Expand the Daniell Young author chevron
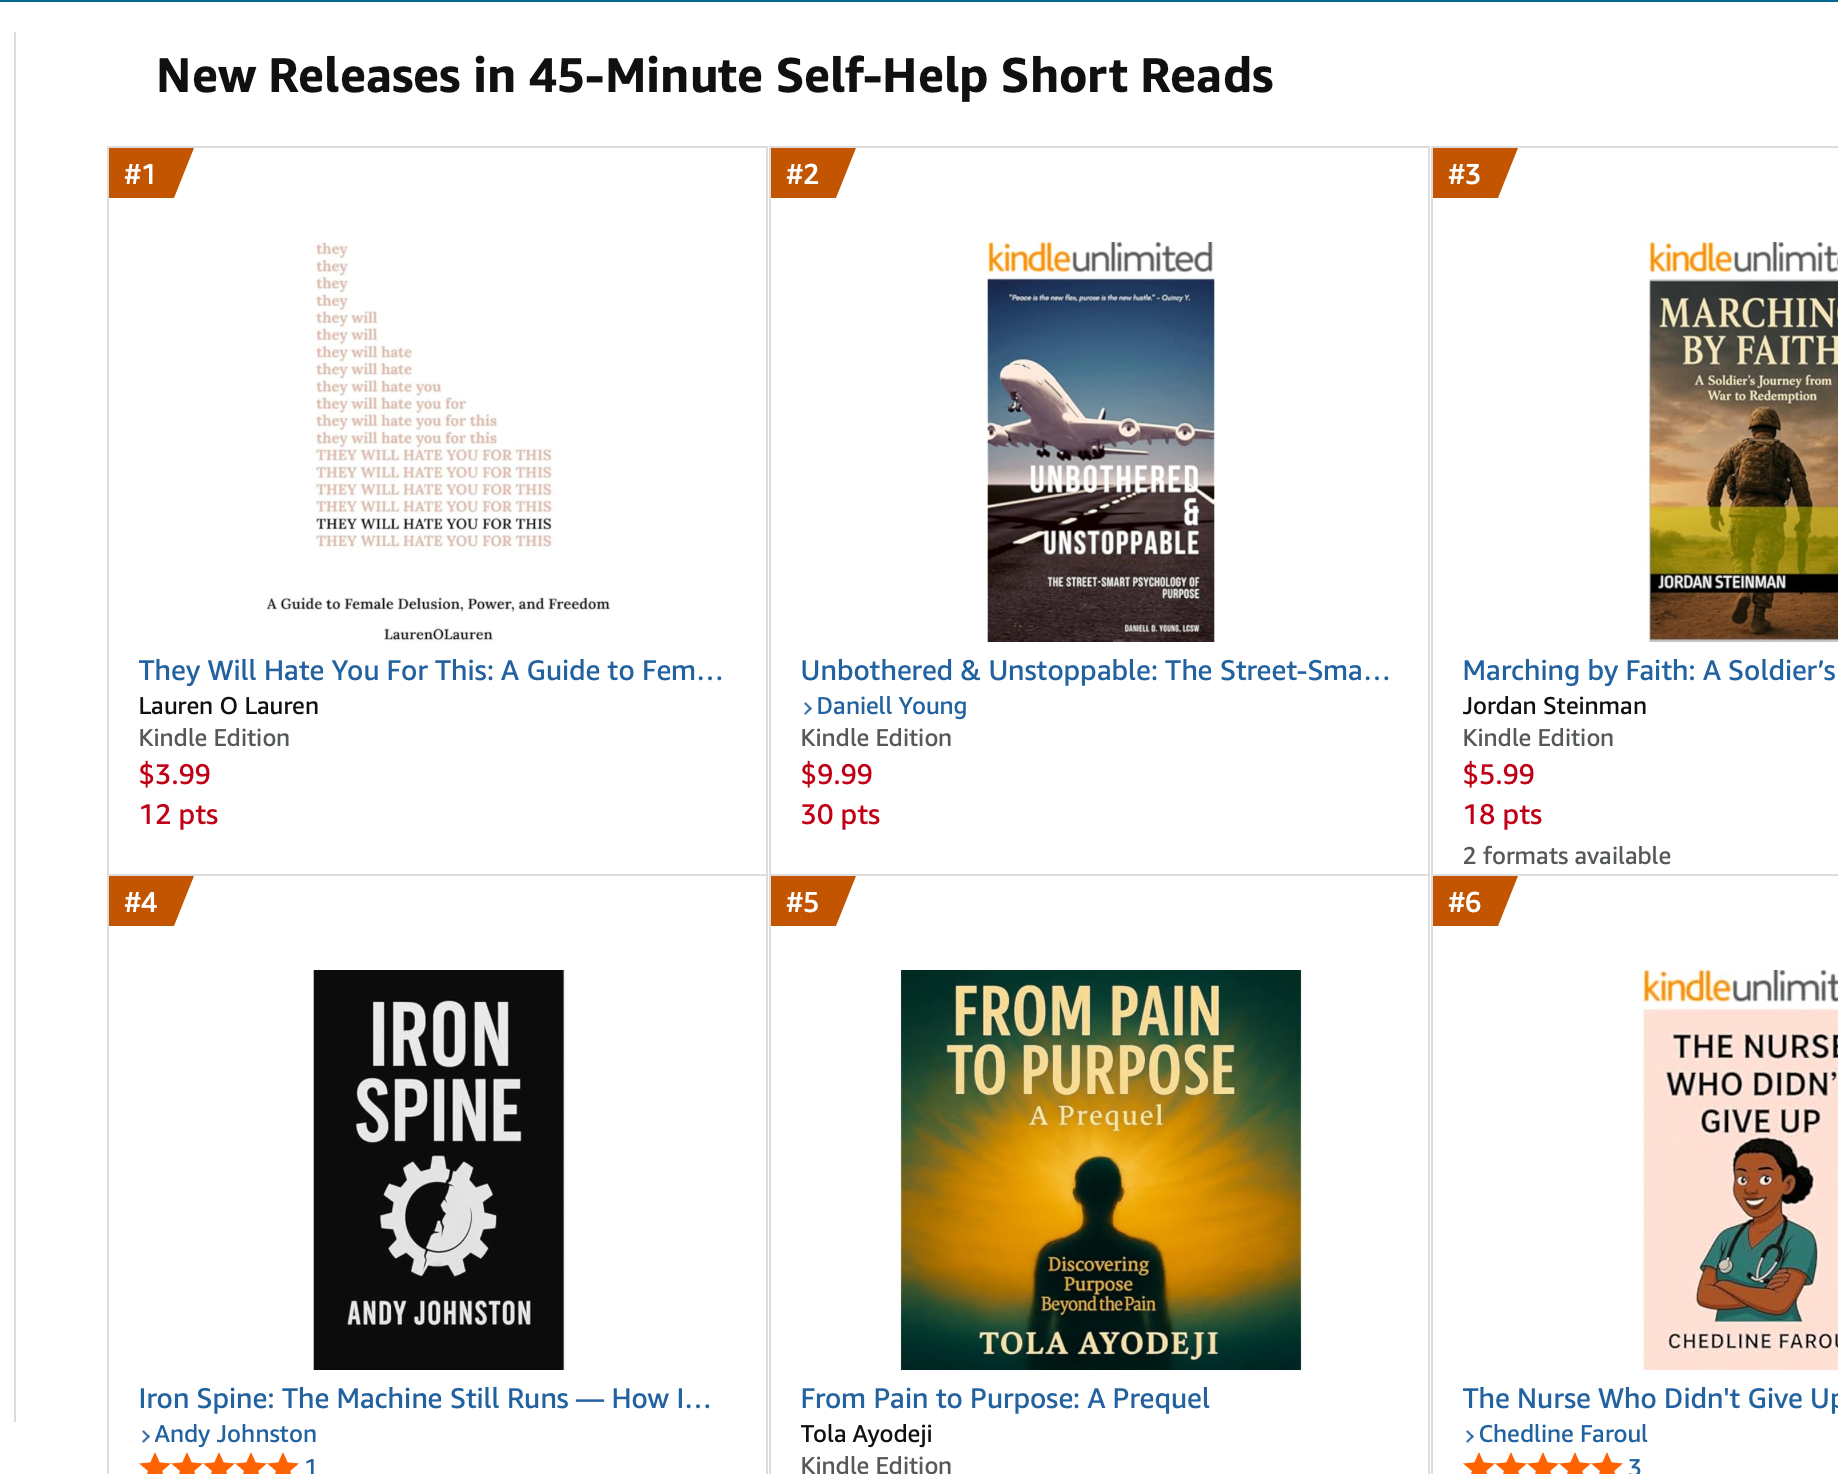1838x1474 pixels. coord(807,707)
